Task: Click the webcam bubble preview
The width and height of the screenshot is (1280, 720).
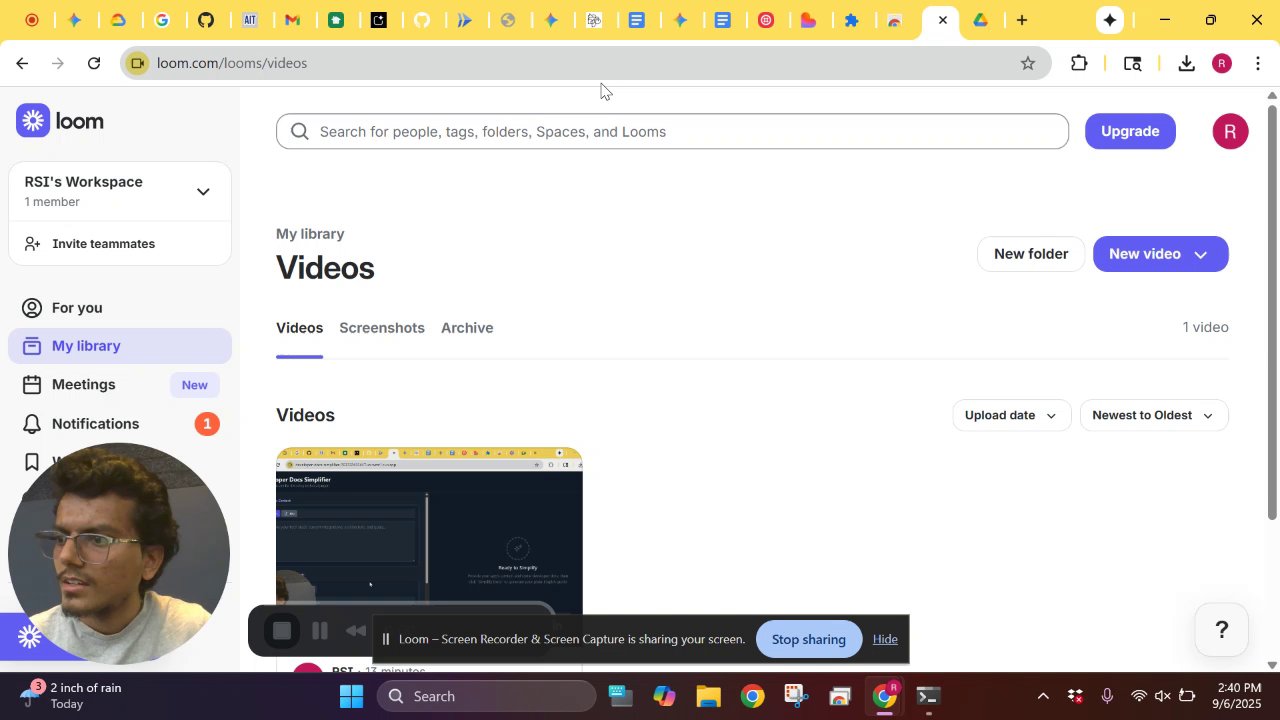Action: point(119,554)
